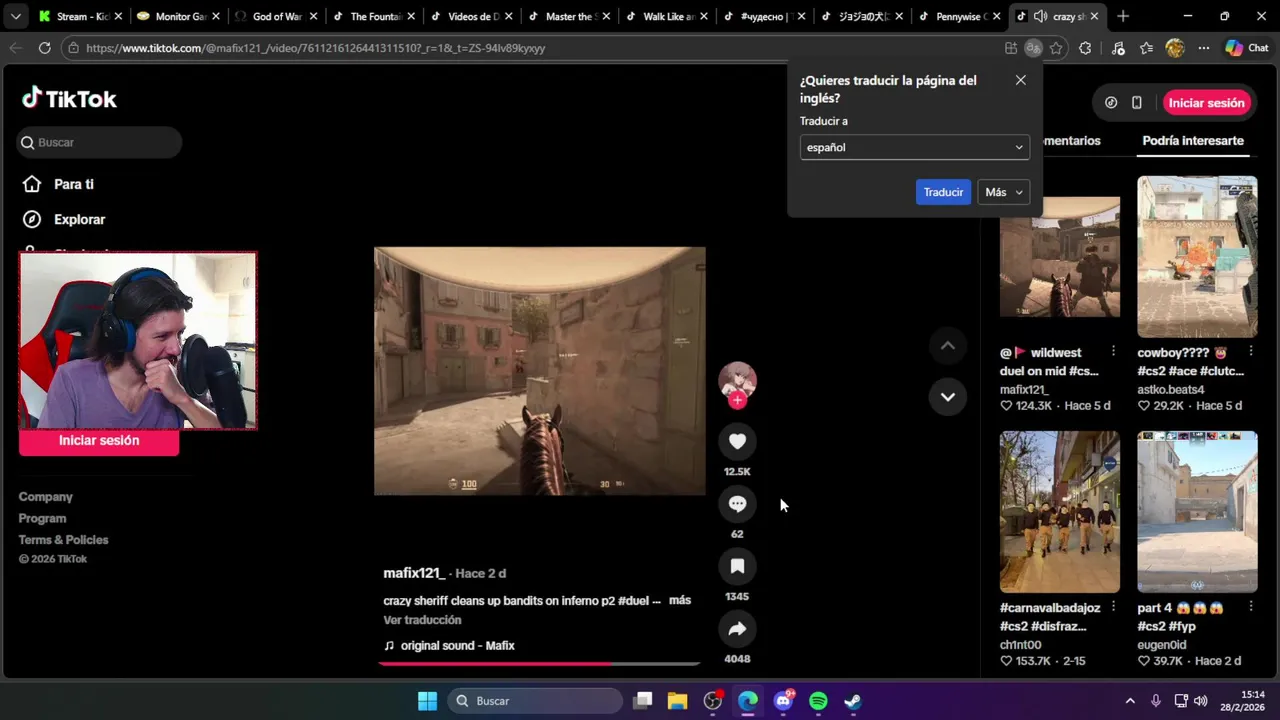Open browser settings ellipsis menu
Viewport: 1280px width, 720px height.
coord(1204,48)
